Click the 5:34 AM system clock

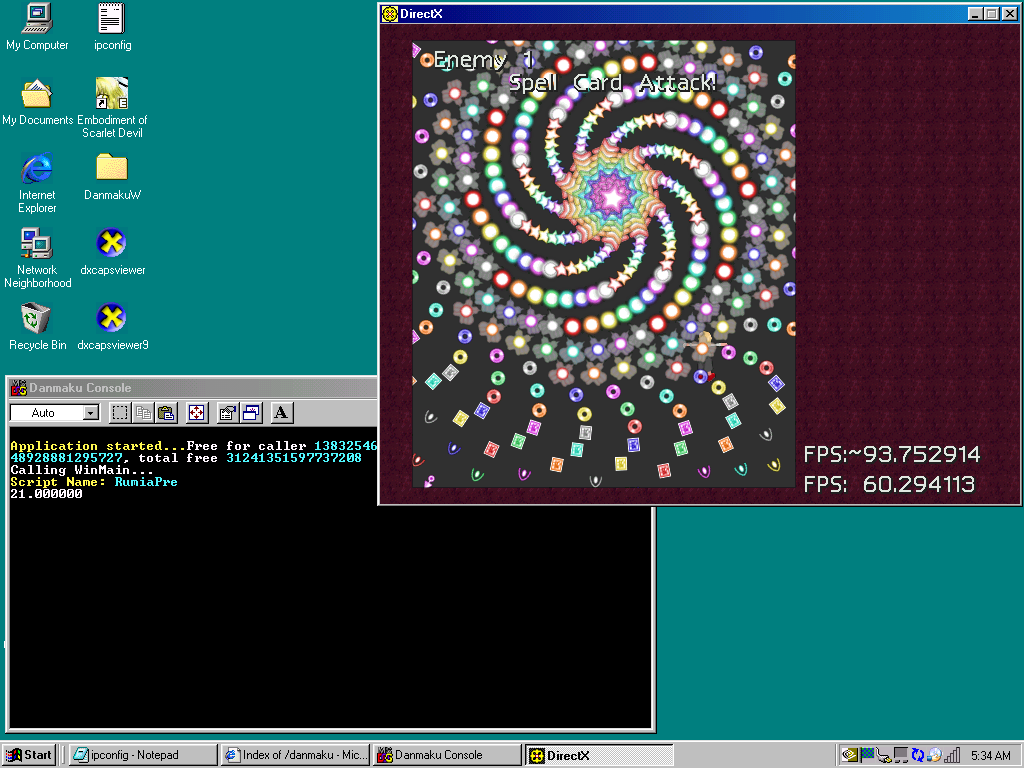[991, 756]
